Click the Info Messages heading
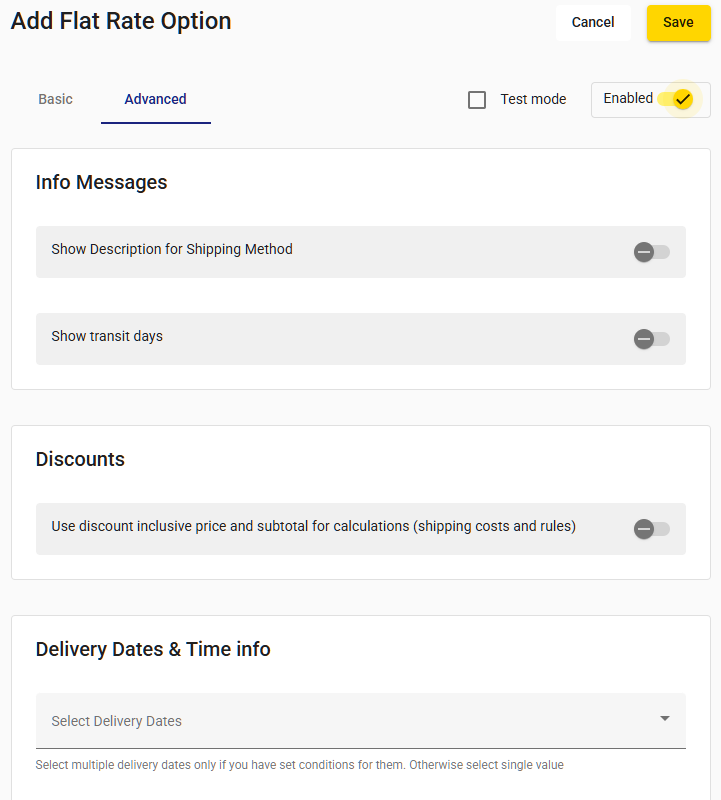The height and width of the screenshot is (800, 721). tap(102, 182)
